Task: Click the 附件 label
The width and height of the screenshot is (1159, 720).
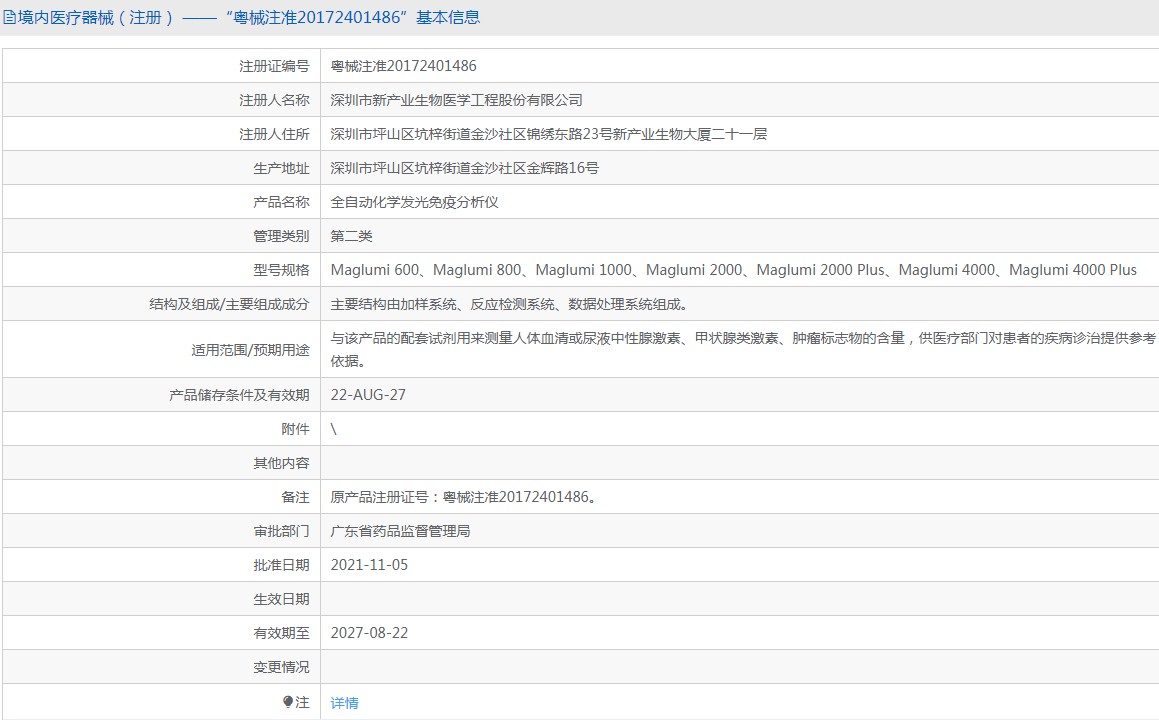Action: 295,429
